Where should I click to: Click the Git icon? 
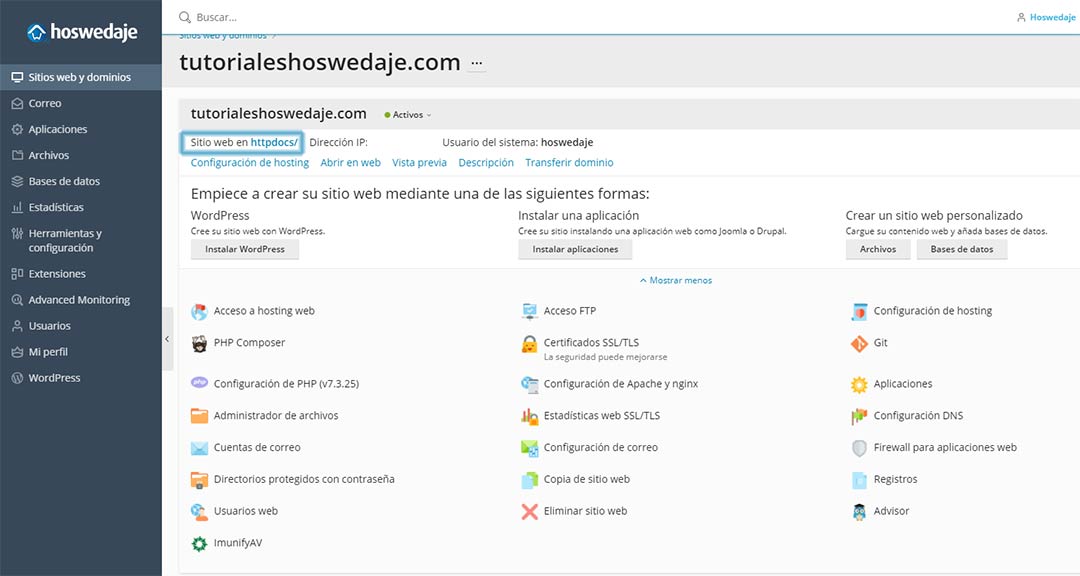click(x=859, y=343)
